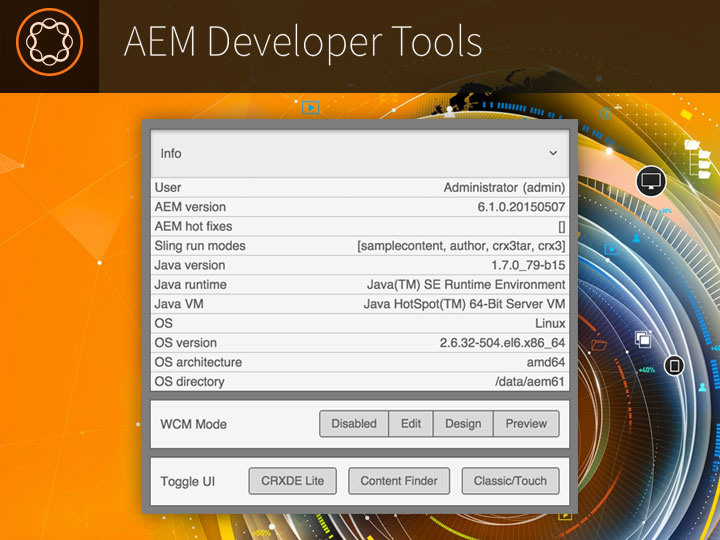This screenshot has width=720, height=540.
Task: Click the OS version label
Action: coord(186,343)
